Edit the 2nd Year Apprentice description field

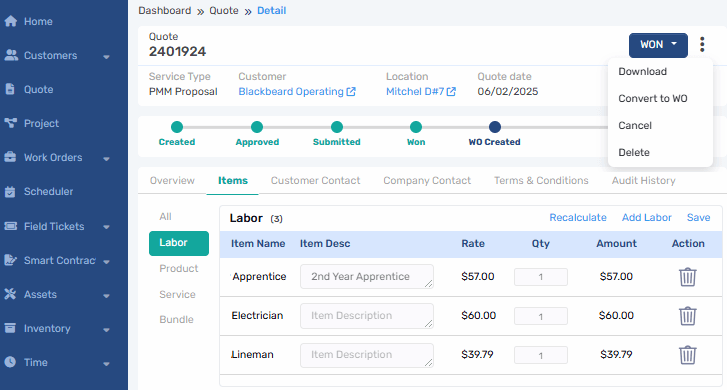(x=367, y=276)
